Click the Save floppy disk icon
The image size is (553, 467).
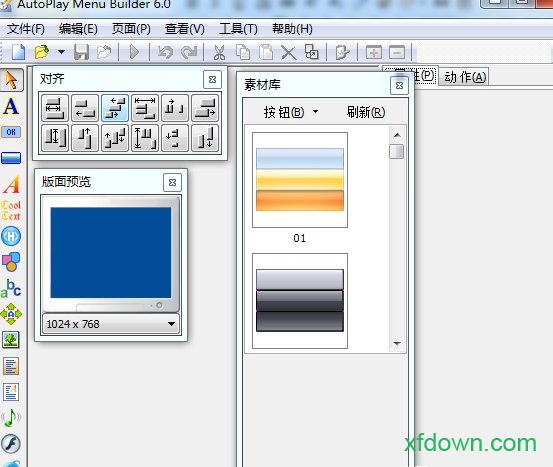[81, 52]
